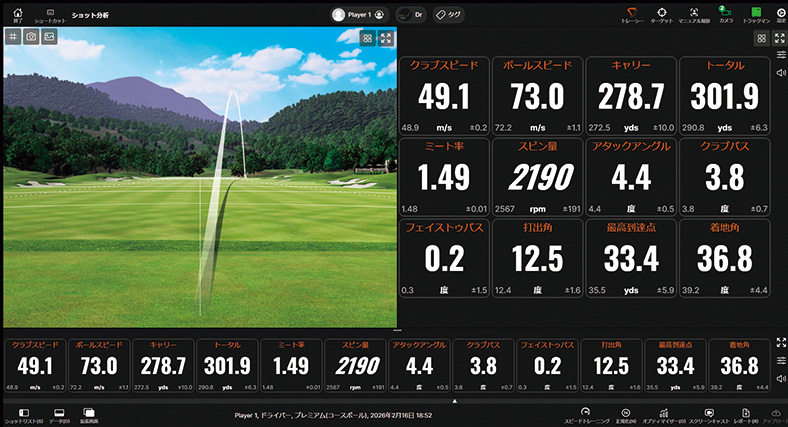Open the Report (レポート) button
This screenshot has width=788, height=427.
coord(745,414)
